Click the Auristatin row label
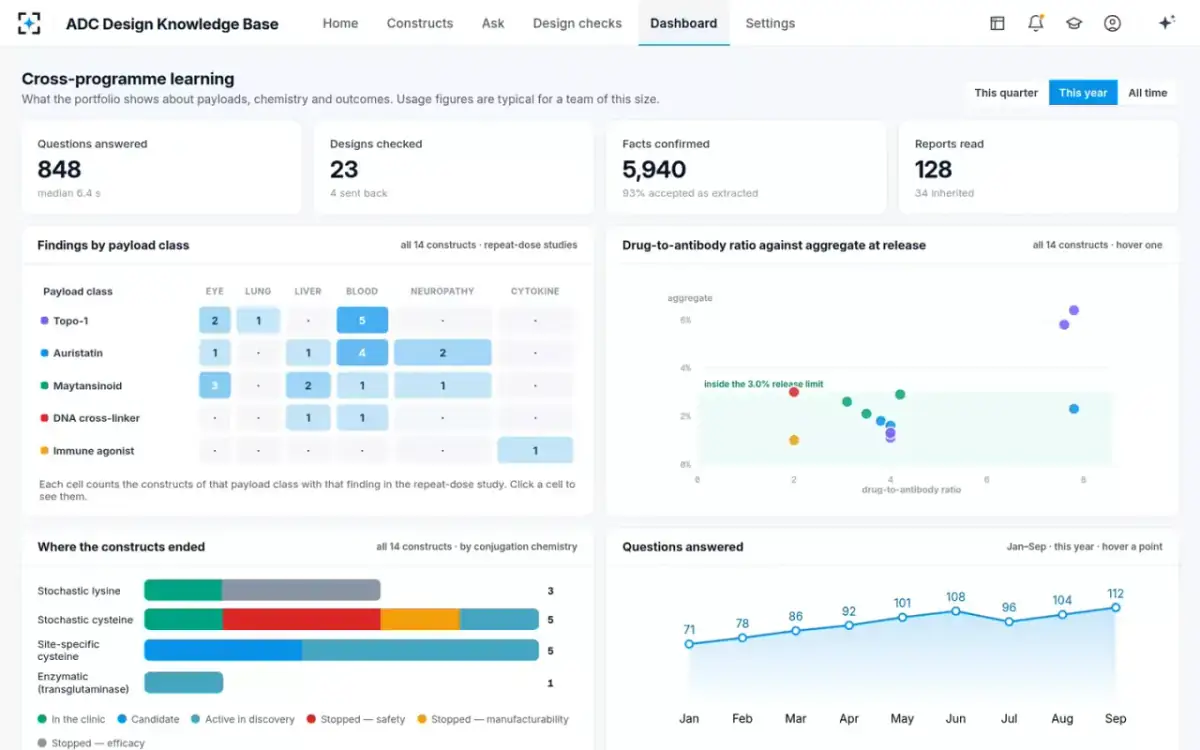1200x750 pixels. 71,353
